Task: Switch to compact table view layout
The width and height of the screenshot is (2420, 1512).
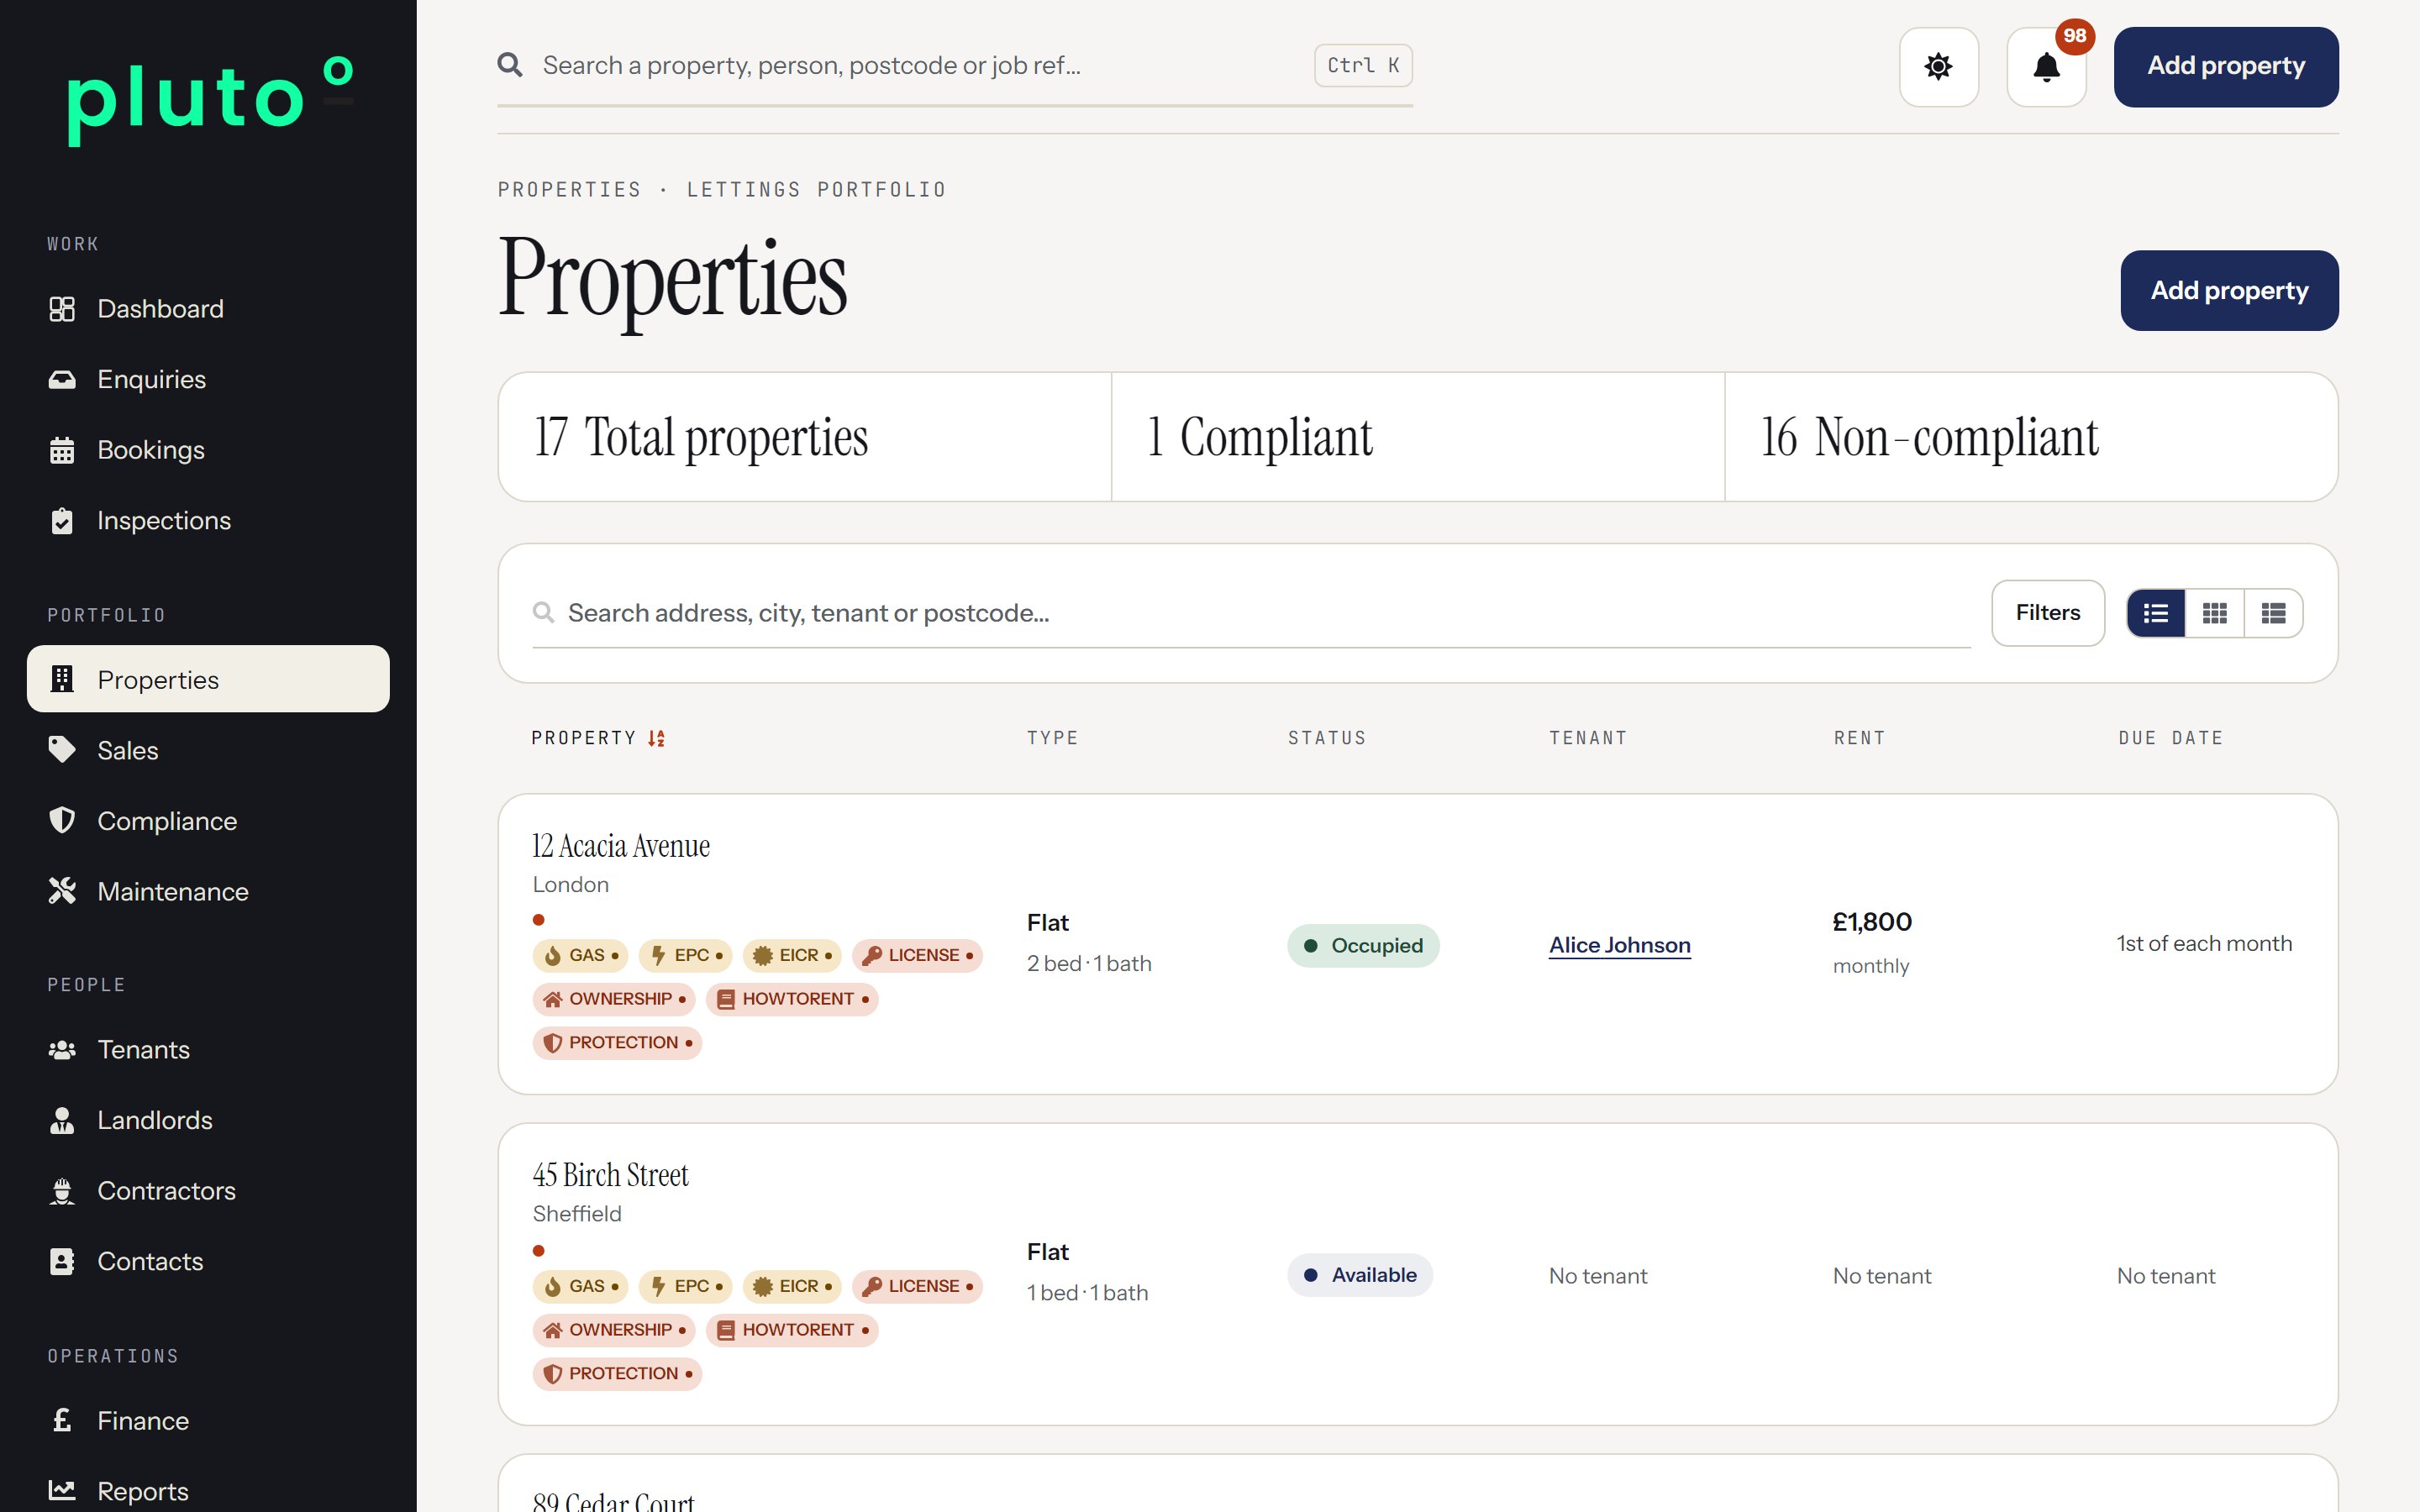Action: coord(2273,613)
